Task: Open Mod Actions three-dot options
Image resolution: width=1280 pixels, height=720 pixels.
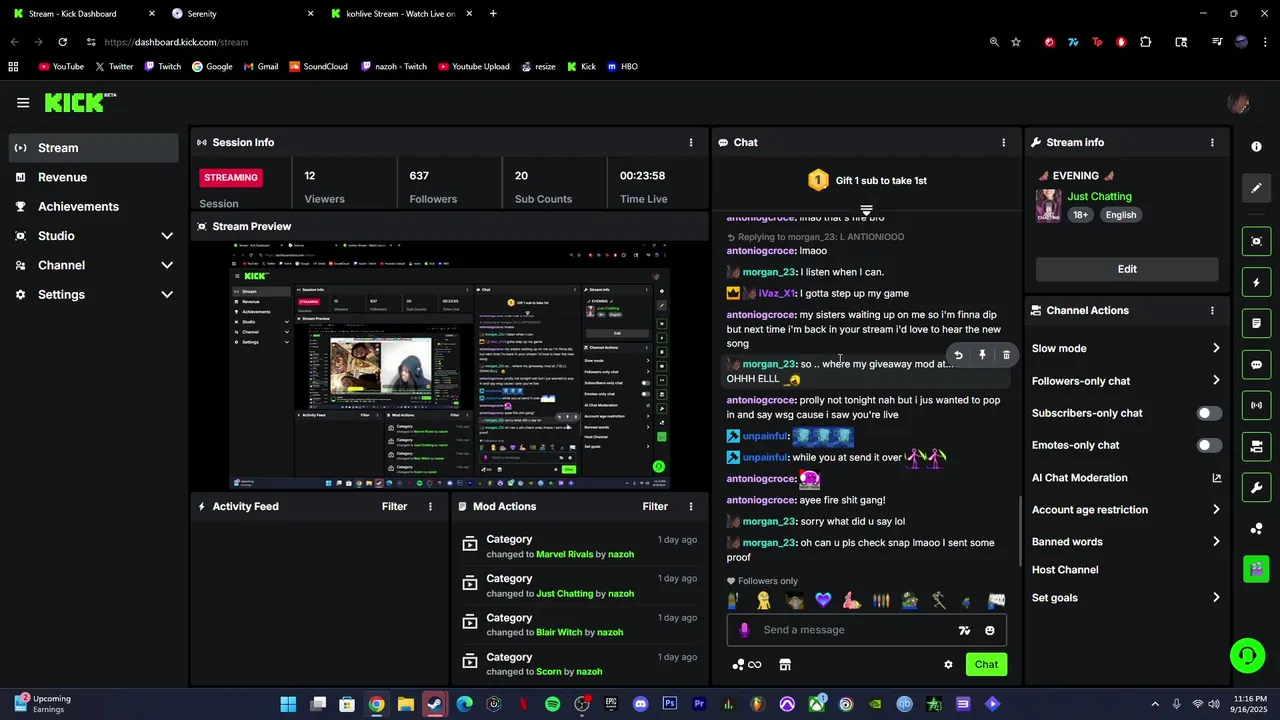Action: point(691,506)
